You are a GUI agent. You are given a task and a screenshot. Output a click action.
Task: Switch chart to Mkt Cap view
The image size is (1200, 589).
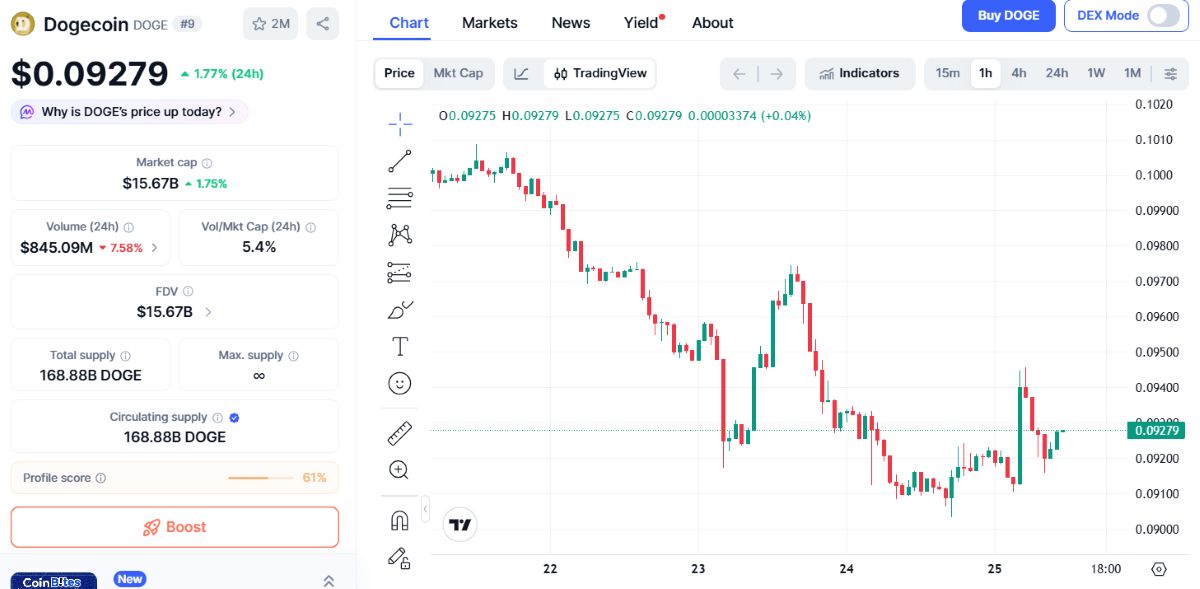point(458,73)
